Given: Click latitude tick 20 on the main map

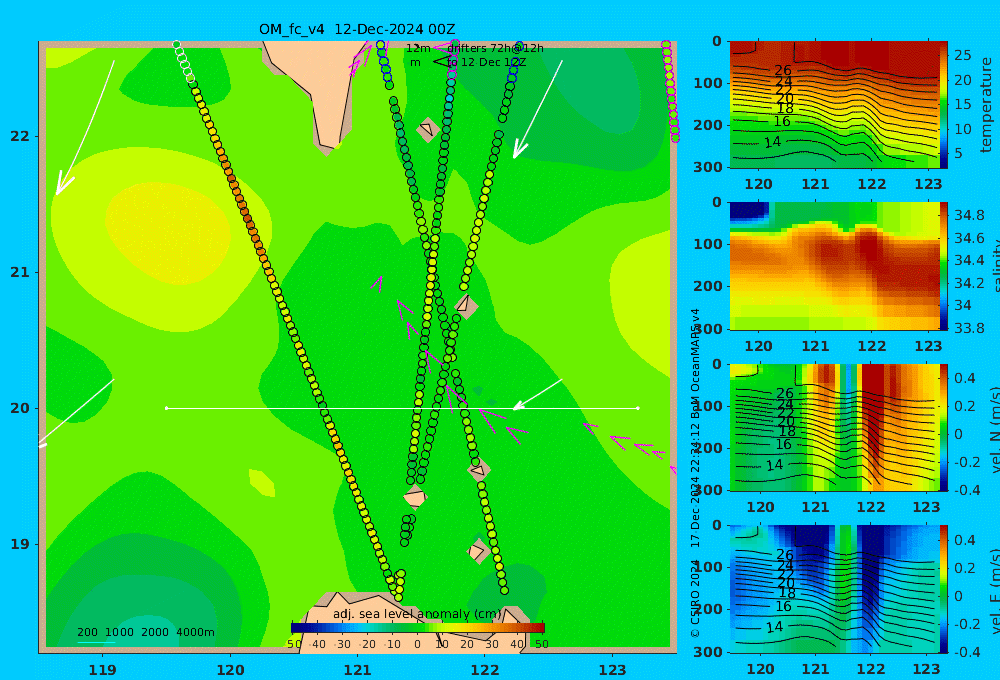Looking at the screenshot, I should [20, 408].
